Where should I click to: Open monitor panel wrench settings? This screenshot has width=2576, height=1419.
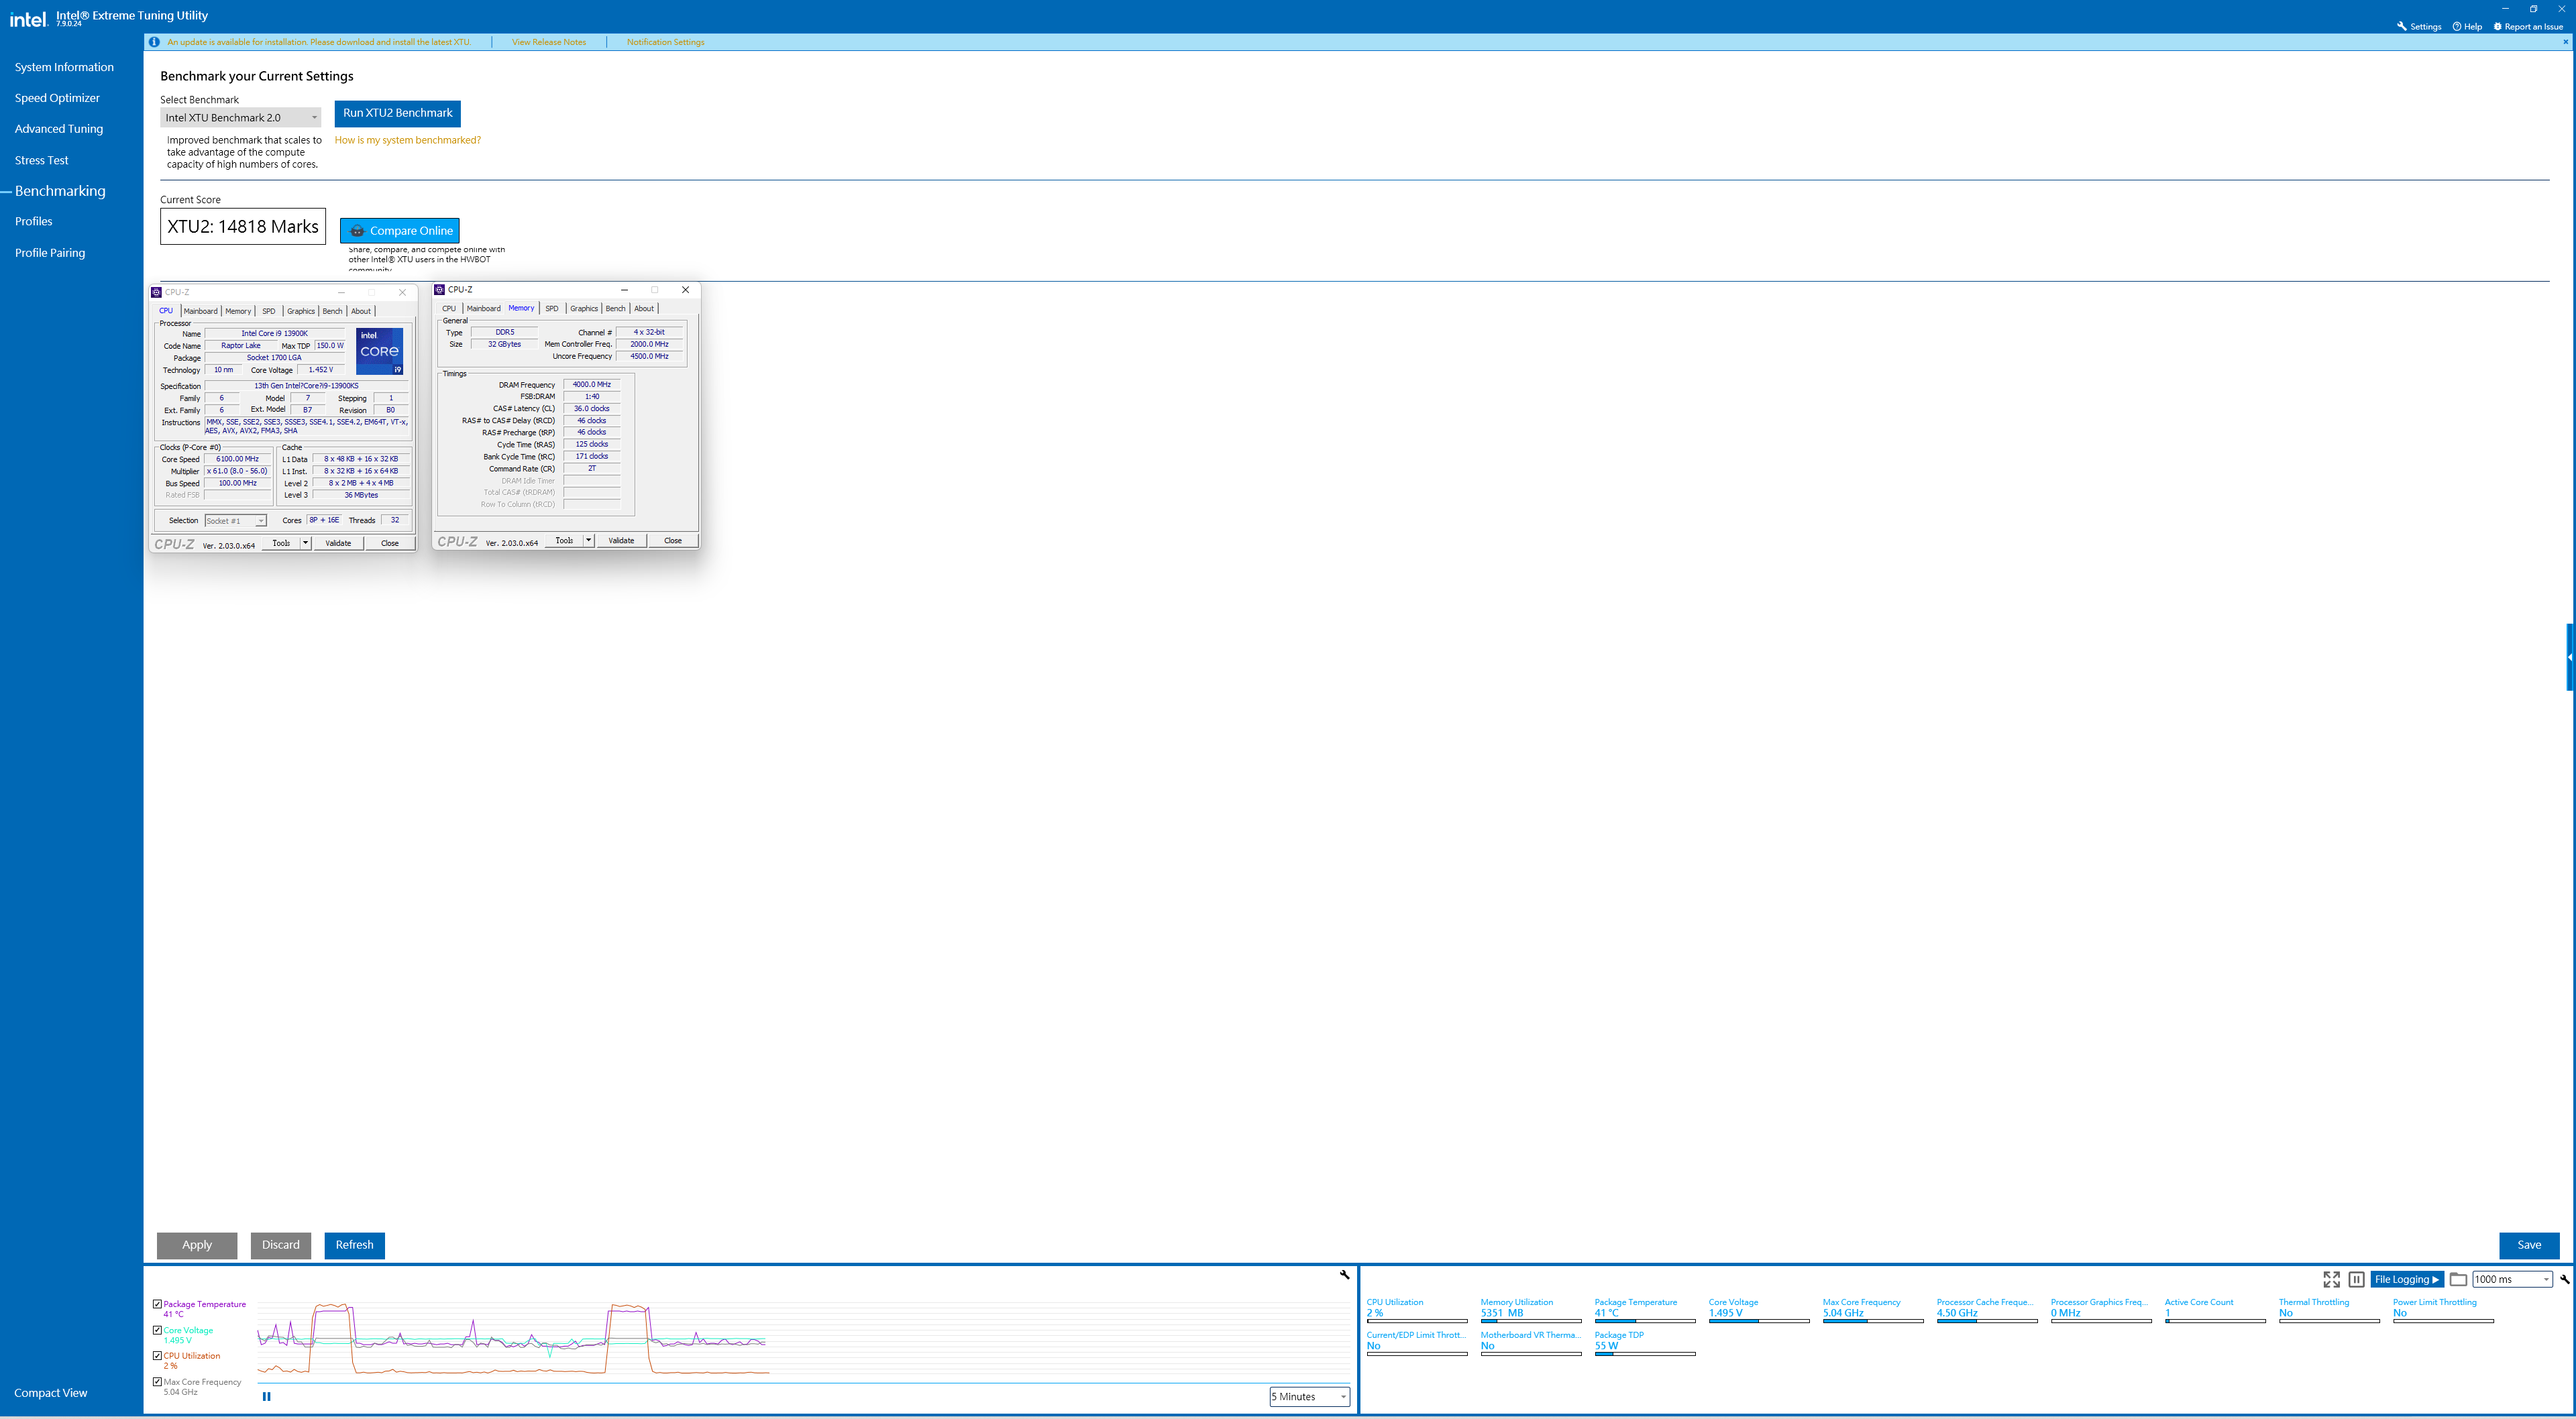[2565, 1279]
